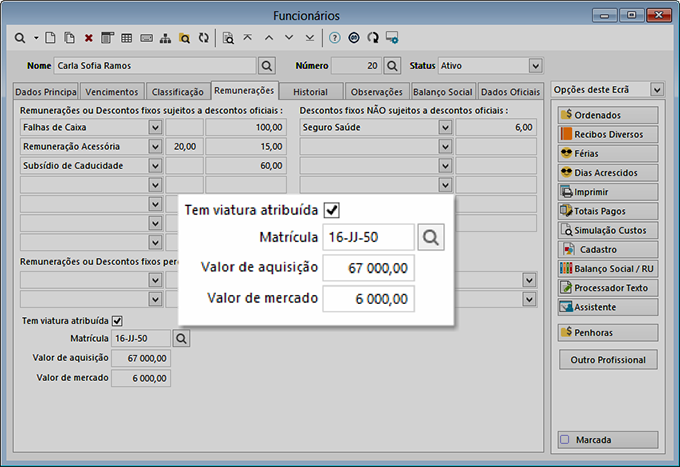Open Totais Pagos
Screen dimensions: 680x467
pyautogui.click(x=608, y=211)
